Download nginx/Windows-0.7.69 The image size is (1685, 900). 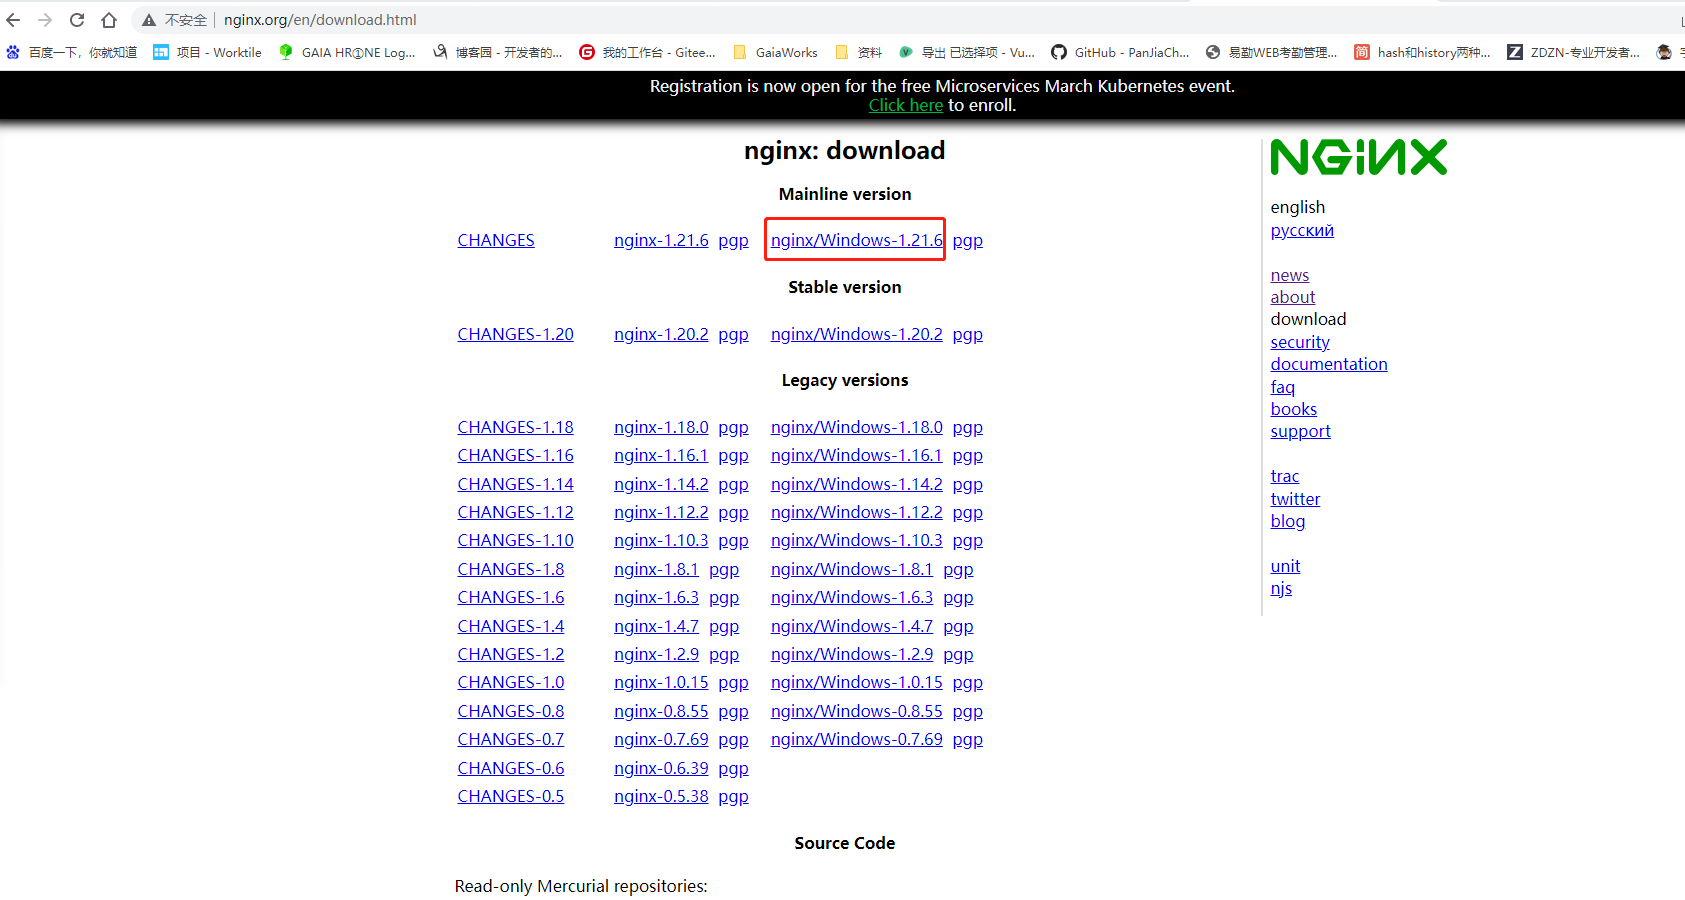point(857,739)
